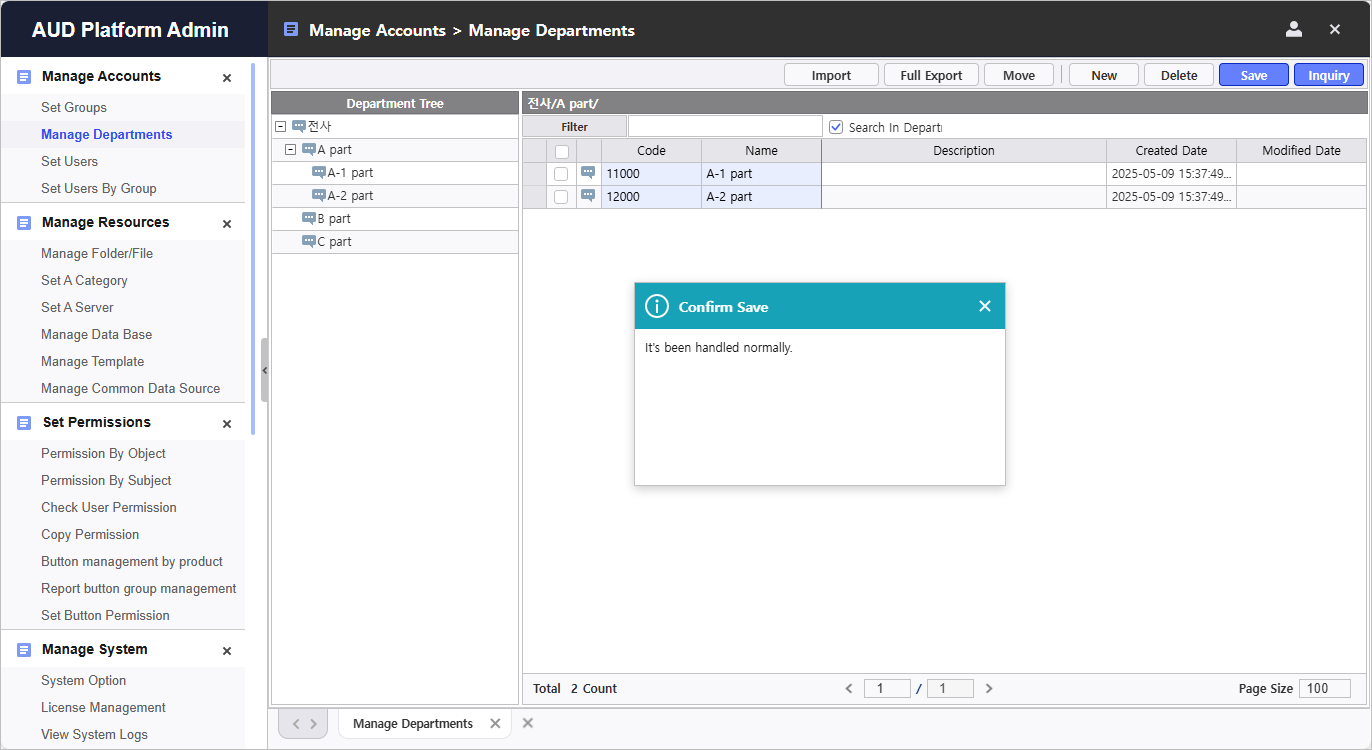Screen dimensions: 1372x750
Task: Click the Full Export button
Action: [x=931, y=75]
